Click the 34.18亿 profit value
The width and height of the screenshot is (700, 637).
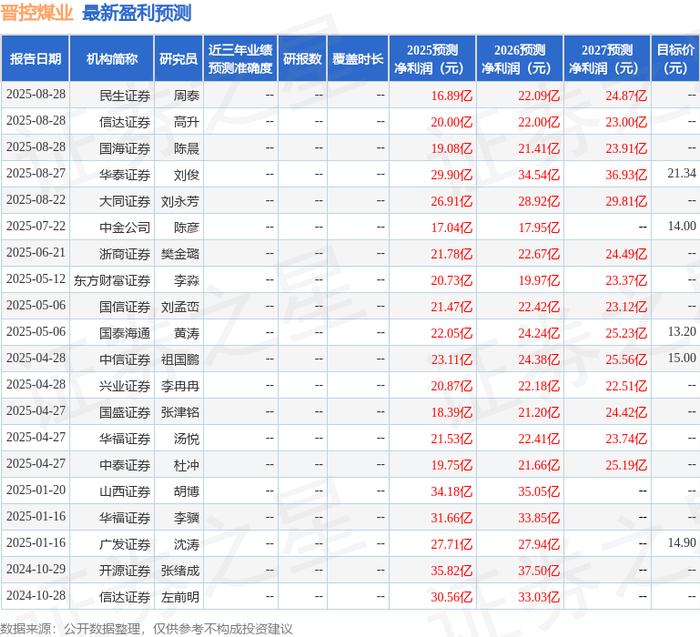tap(451, 491)
